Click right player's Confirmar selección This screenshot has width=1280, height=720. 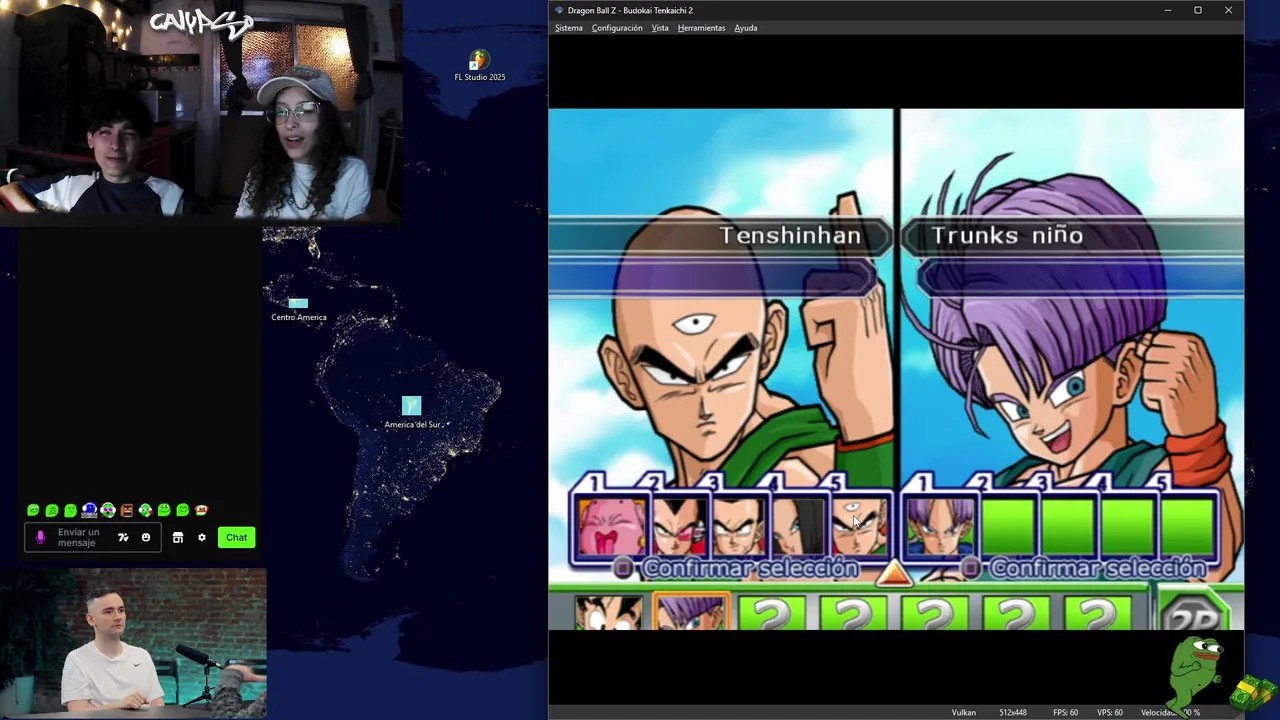coord(1097,568)
